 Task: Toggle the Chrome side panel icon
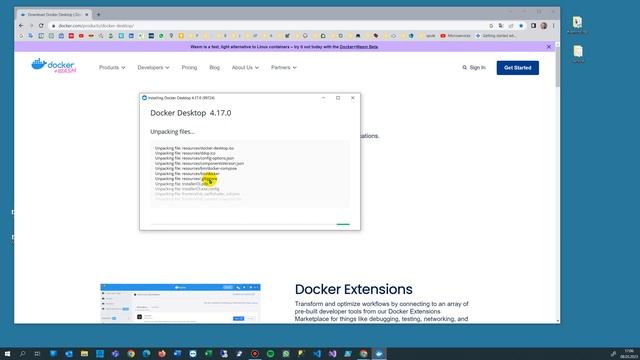pyautogui.click(x=533, y=25)
